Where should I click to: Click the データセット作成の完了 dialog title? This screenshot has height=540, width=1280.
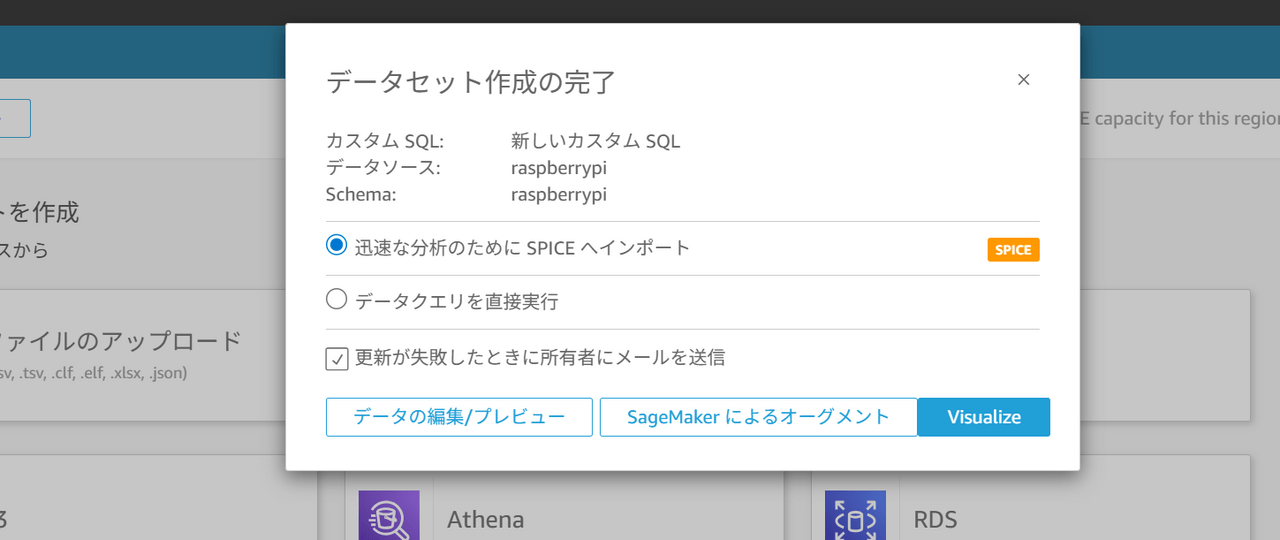click(471, 82)
